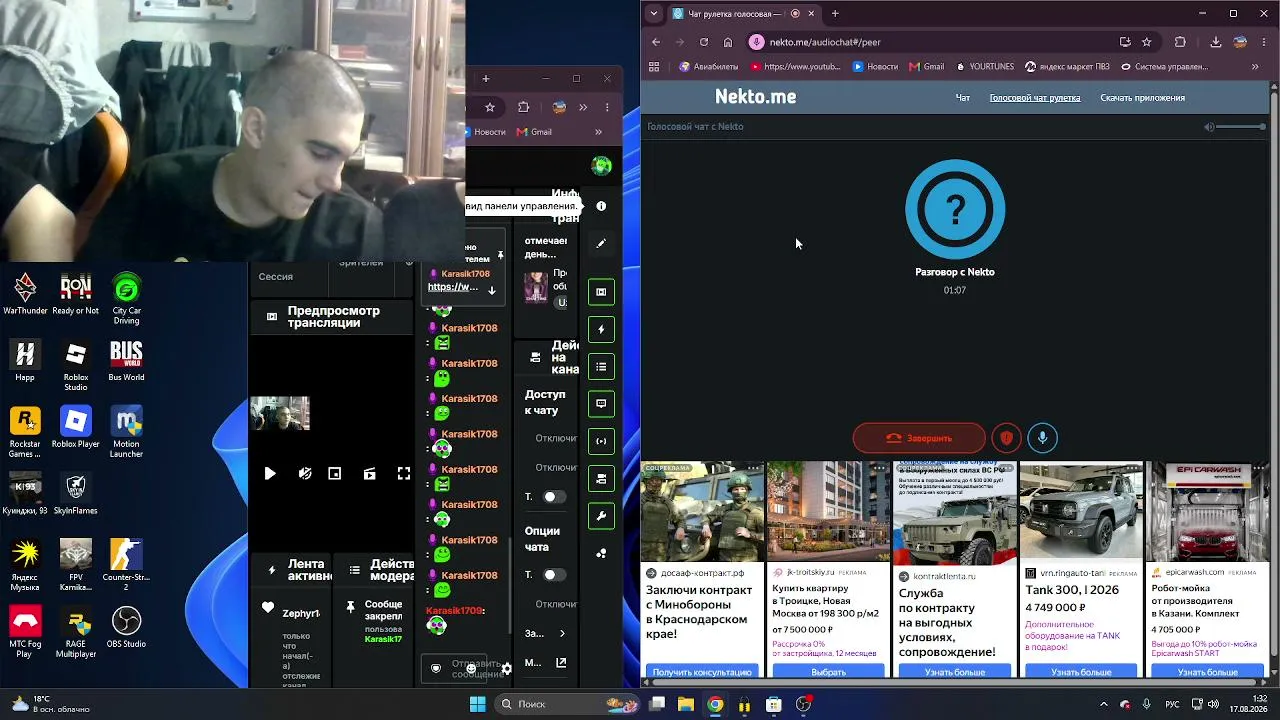Click the info icon in stream sidebar
Image resolution: width=1280 pixels, height=720 pixels.
tap(601, 206)
